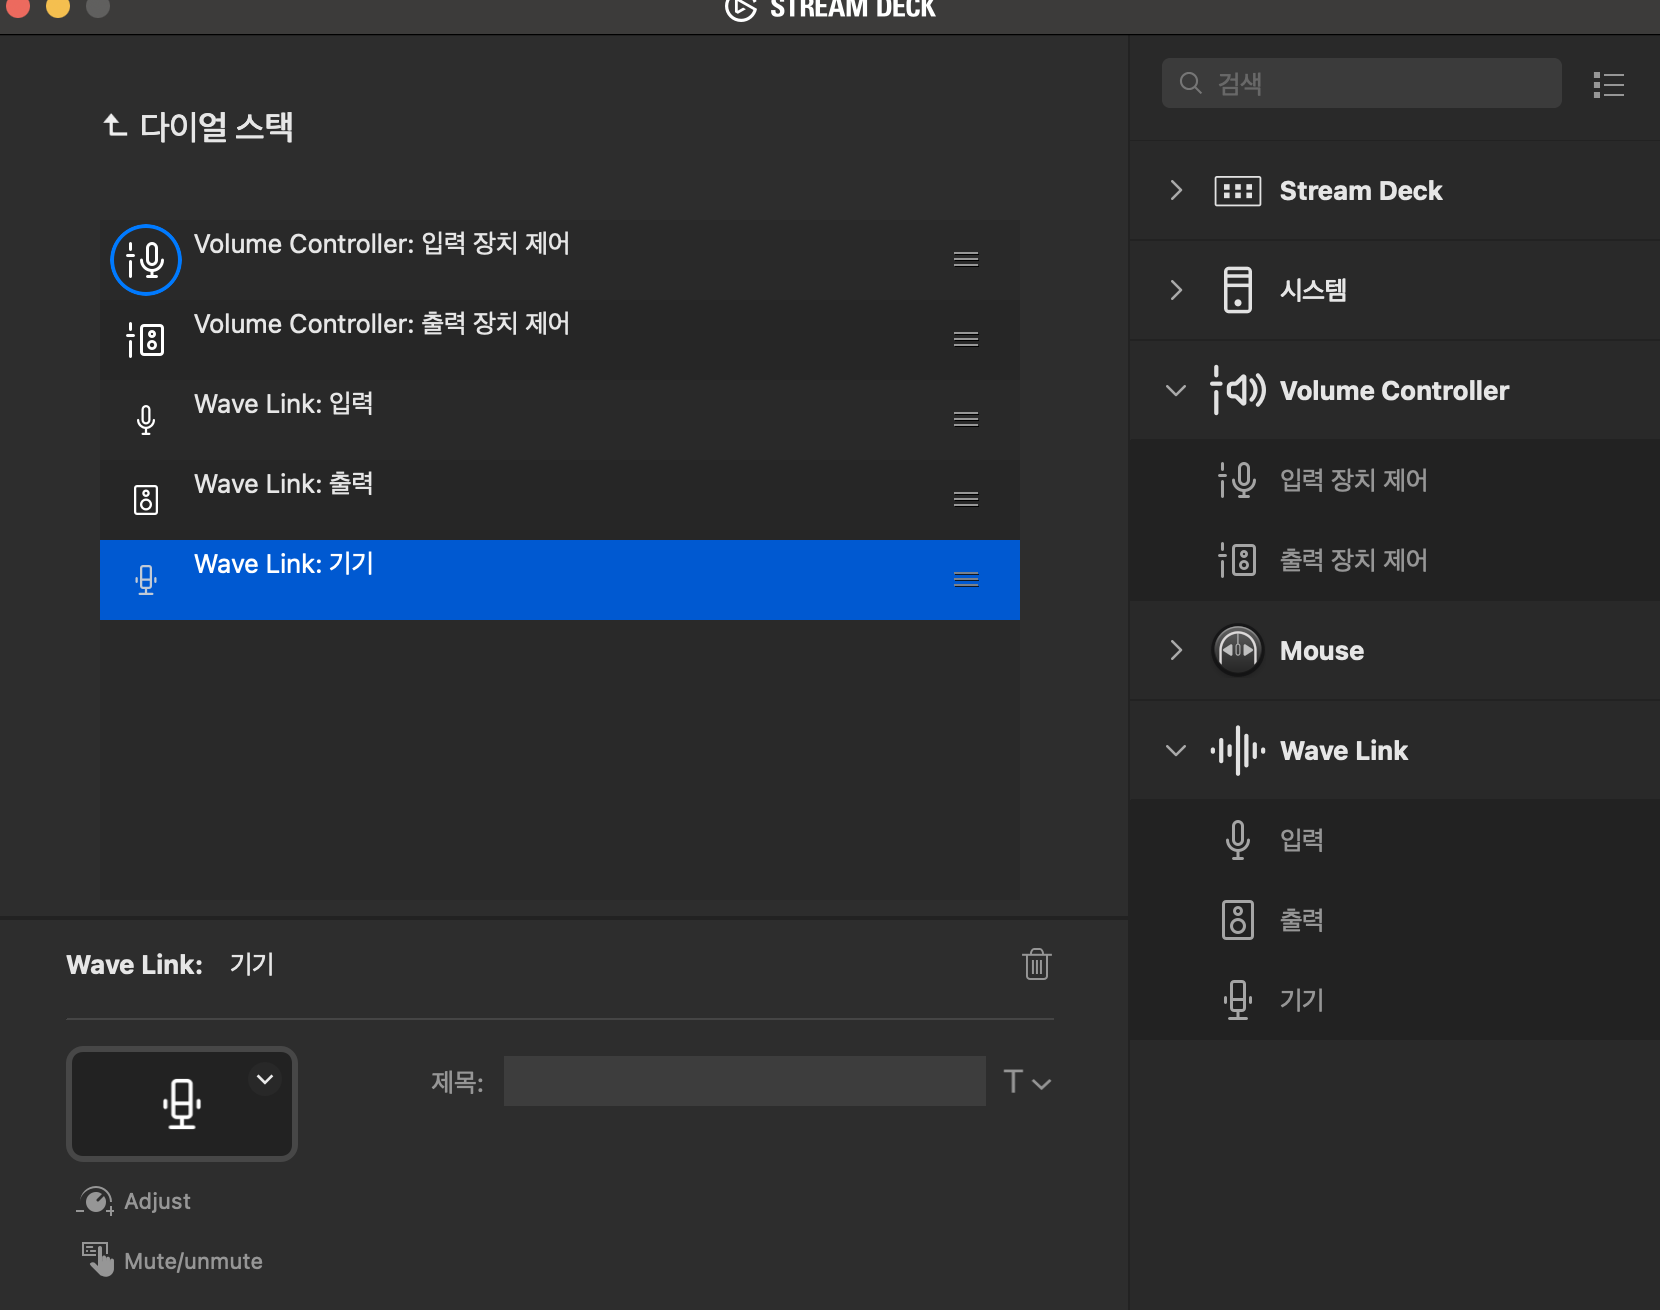Click the Wave Link category label
Image resolution: width=1660 pixels, height=1310 pixels.
pyautogui.click(x=1344, y=751)
